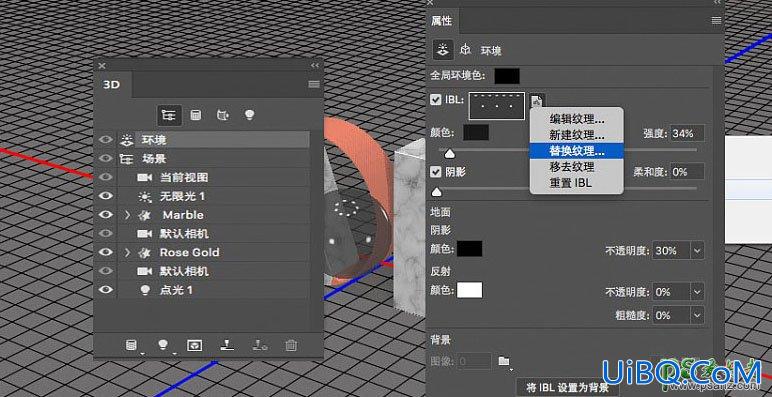Open reflection 不透明度 0% dropdown
This screenshot has width=772, height=397.
[x=697, y=292]
